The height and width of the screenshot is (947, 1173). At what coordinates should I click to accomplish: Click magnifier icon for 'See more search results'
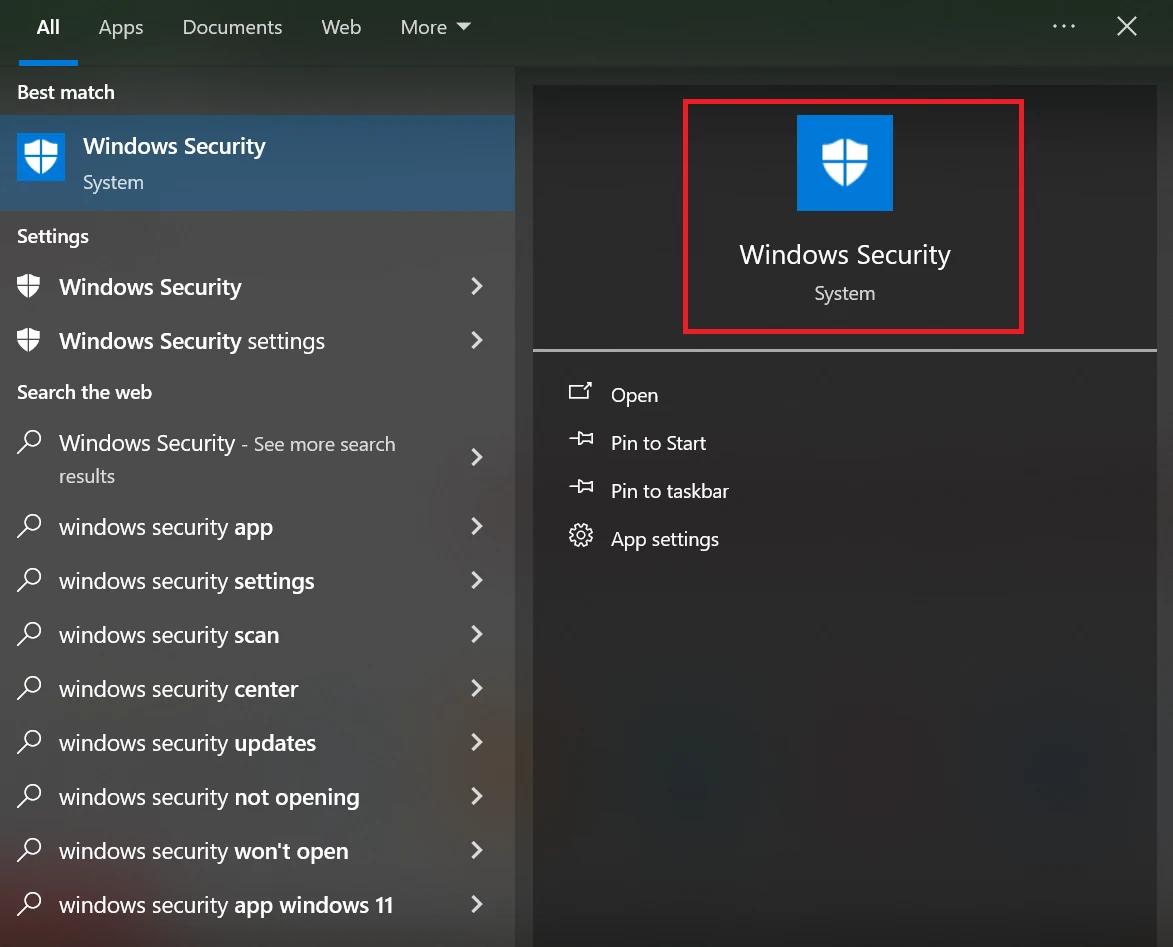(29, 441)
